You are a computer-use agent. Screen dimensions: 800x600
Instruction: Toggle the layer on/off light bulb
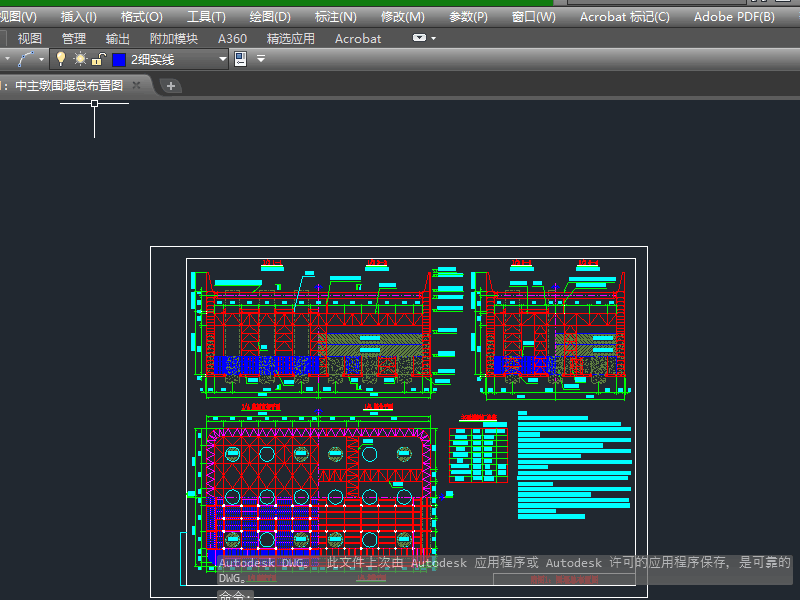60,60
